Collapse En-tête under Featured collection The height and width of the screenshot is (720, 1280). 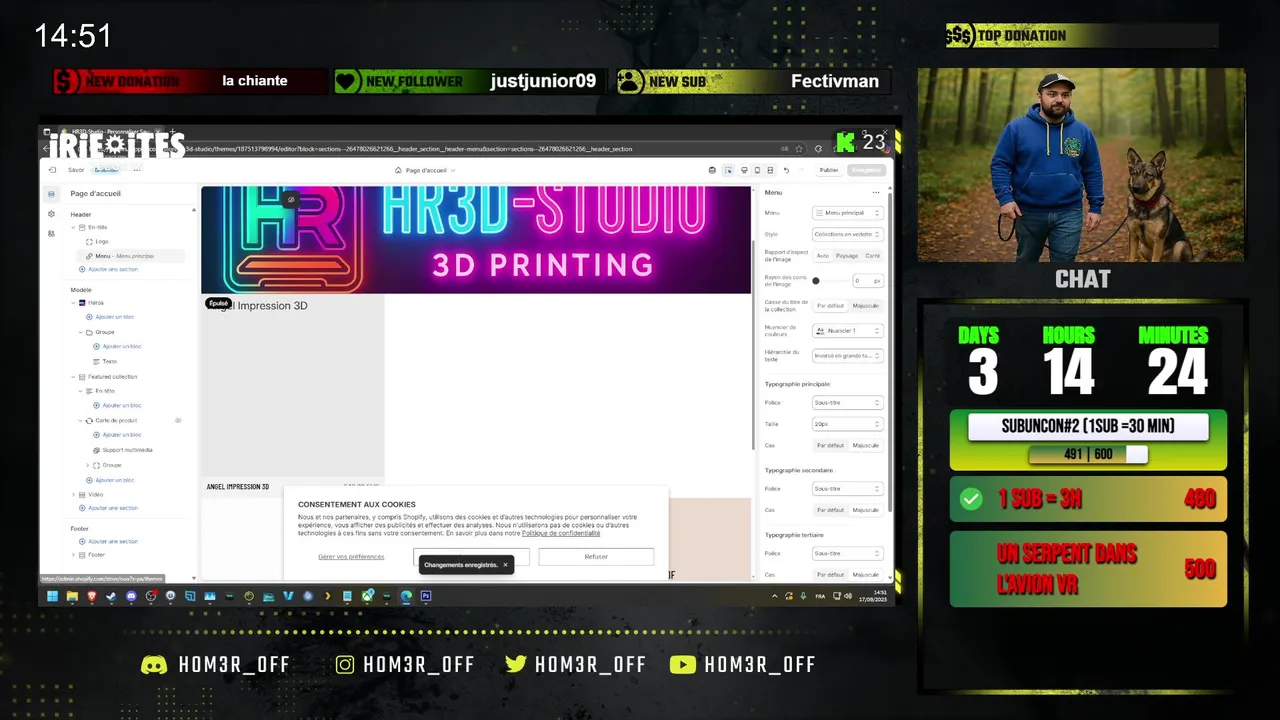(81, 391)
